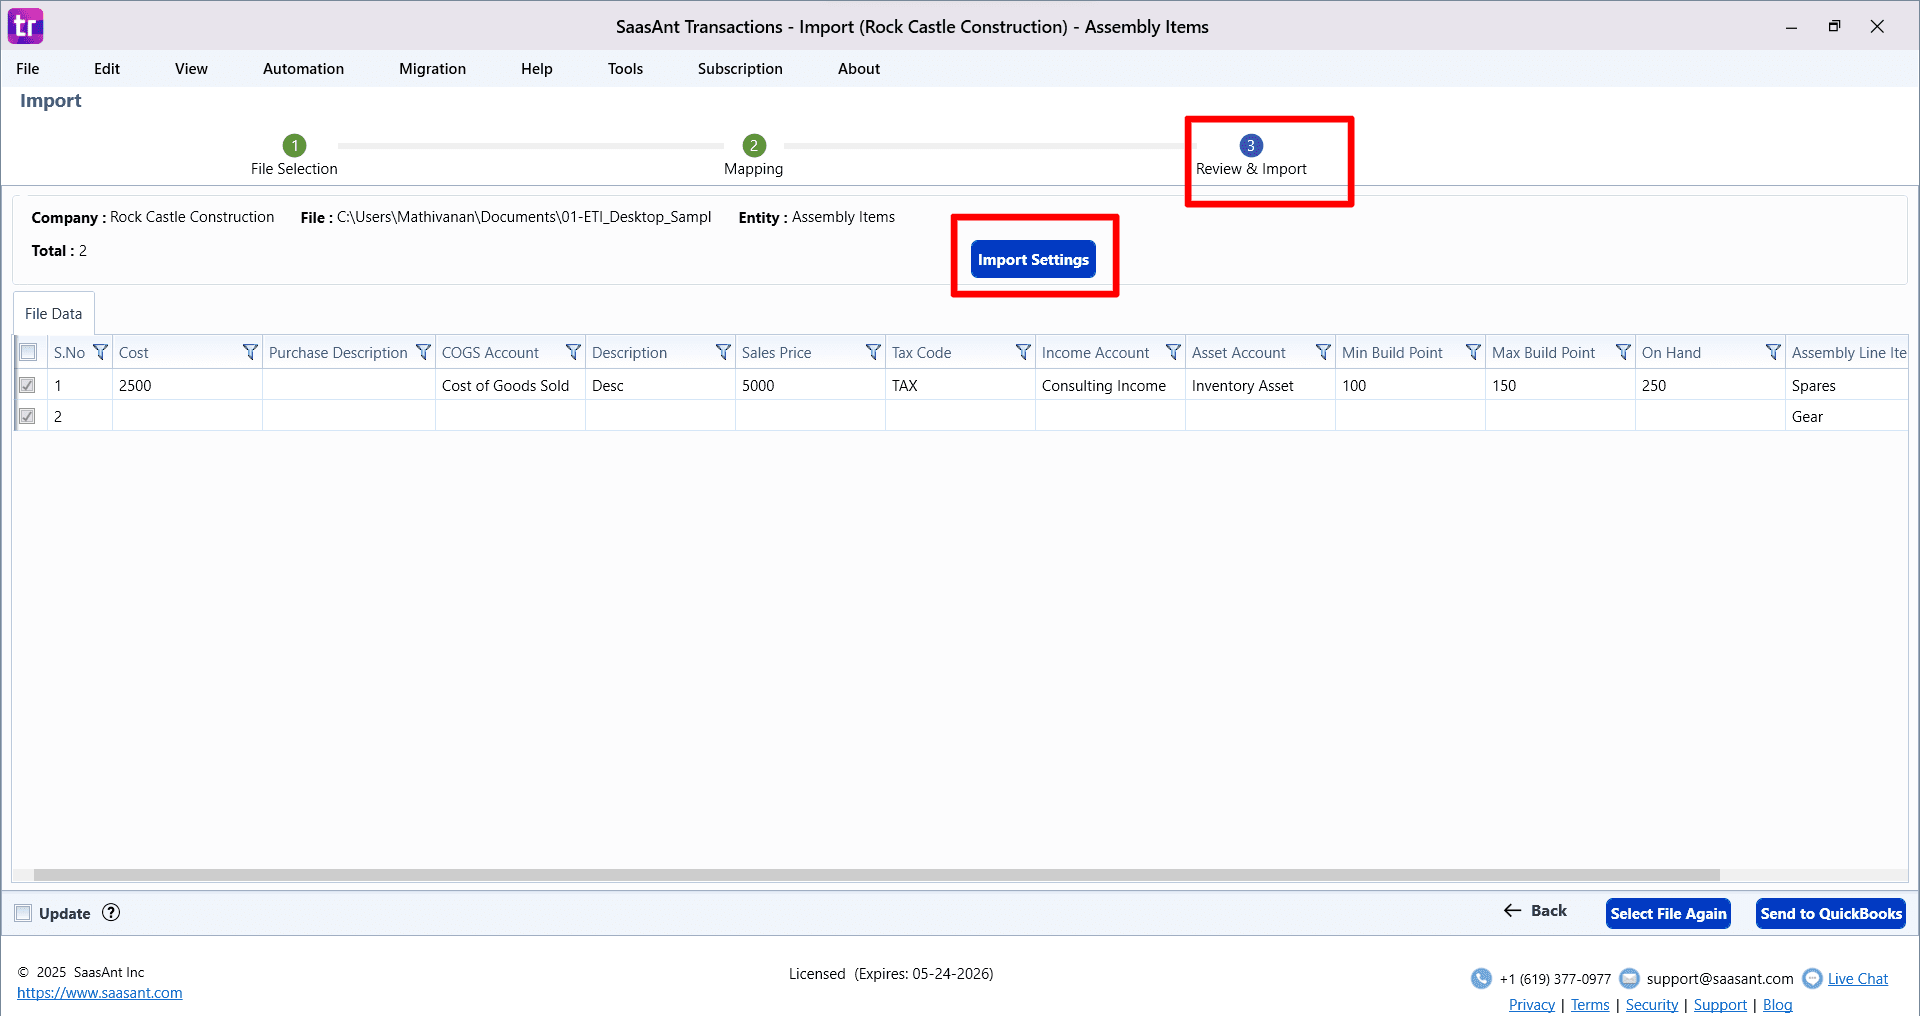Viewport: 1920px width, 1016px height.
Task: Filter the Min Build Point column
Action: coord(1473,352)
